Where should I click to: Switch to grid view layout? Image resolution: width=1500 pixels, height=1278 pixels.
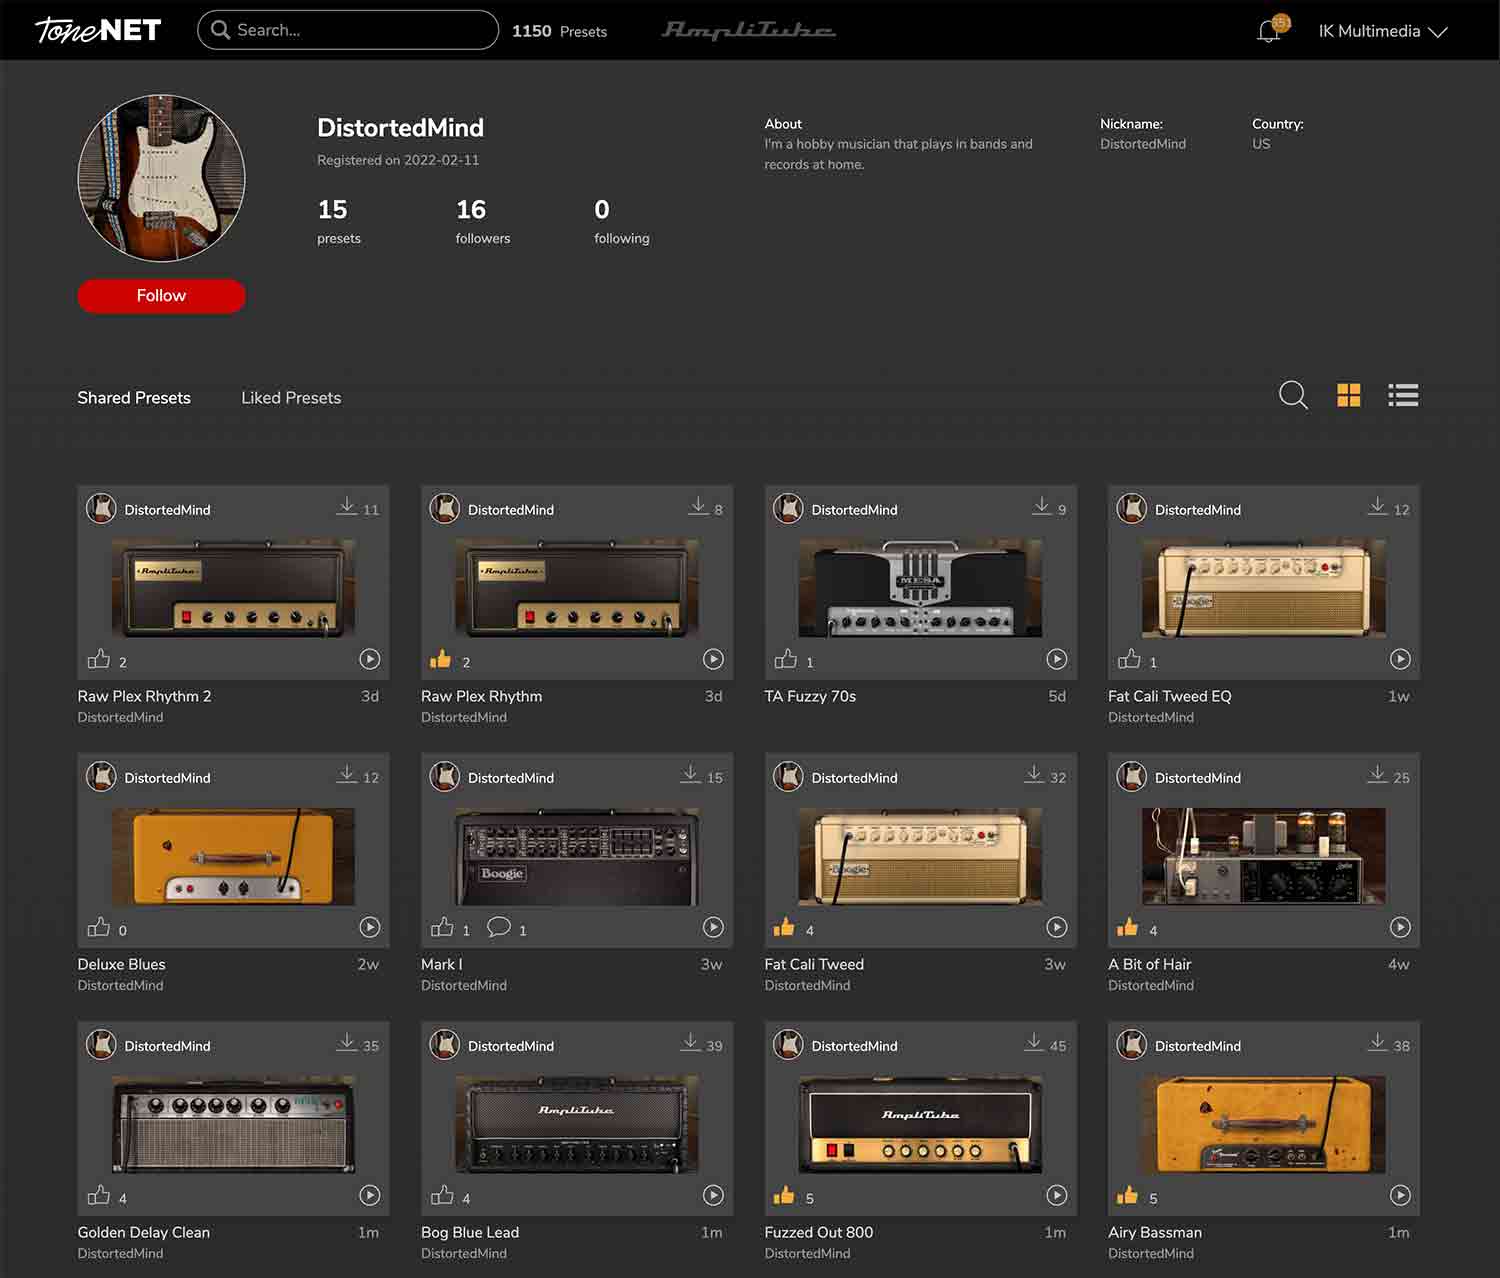(1348, 395)
